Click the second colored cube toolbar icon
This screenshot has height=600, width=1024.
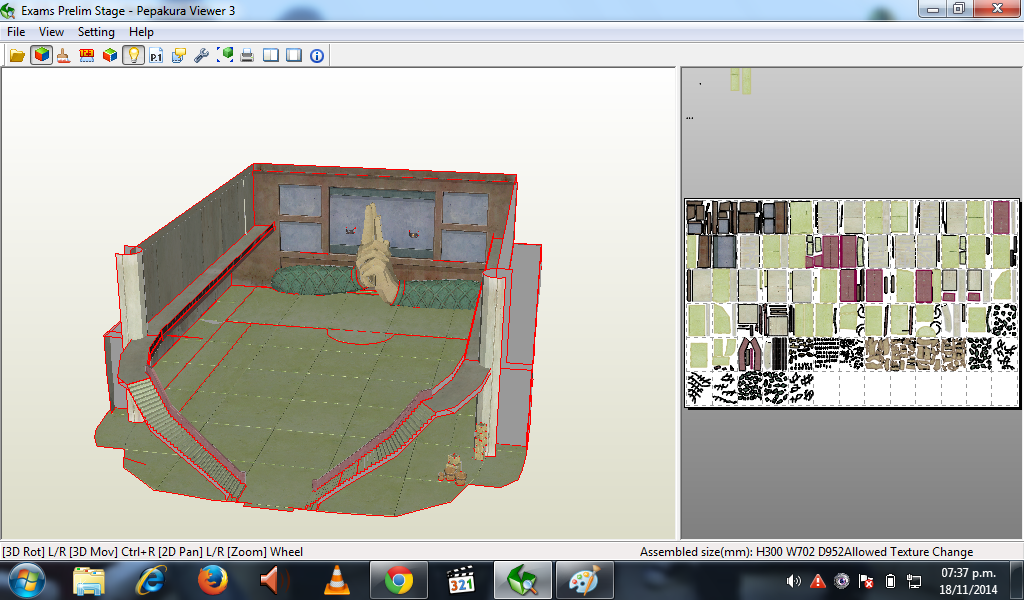110,55
